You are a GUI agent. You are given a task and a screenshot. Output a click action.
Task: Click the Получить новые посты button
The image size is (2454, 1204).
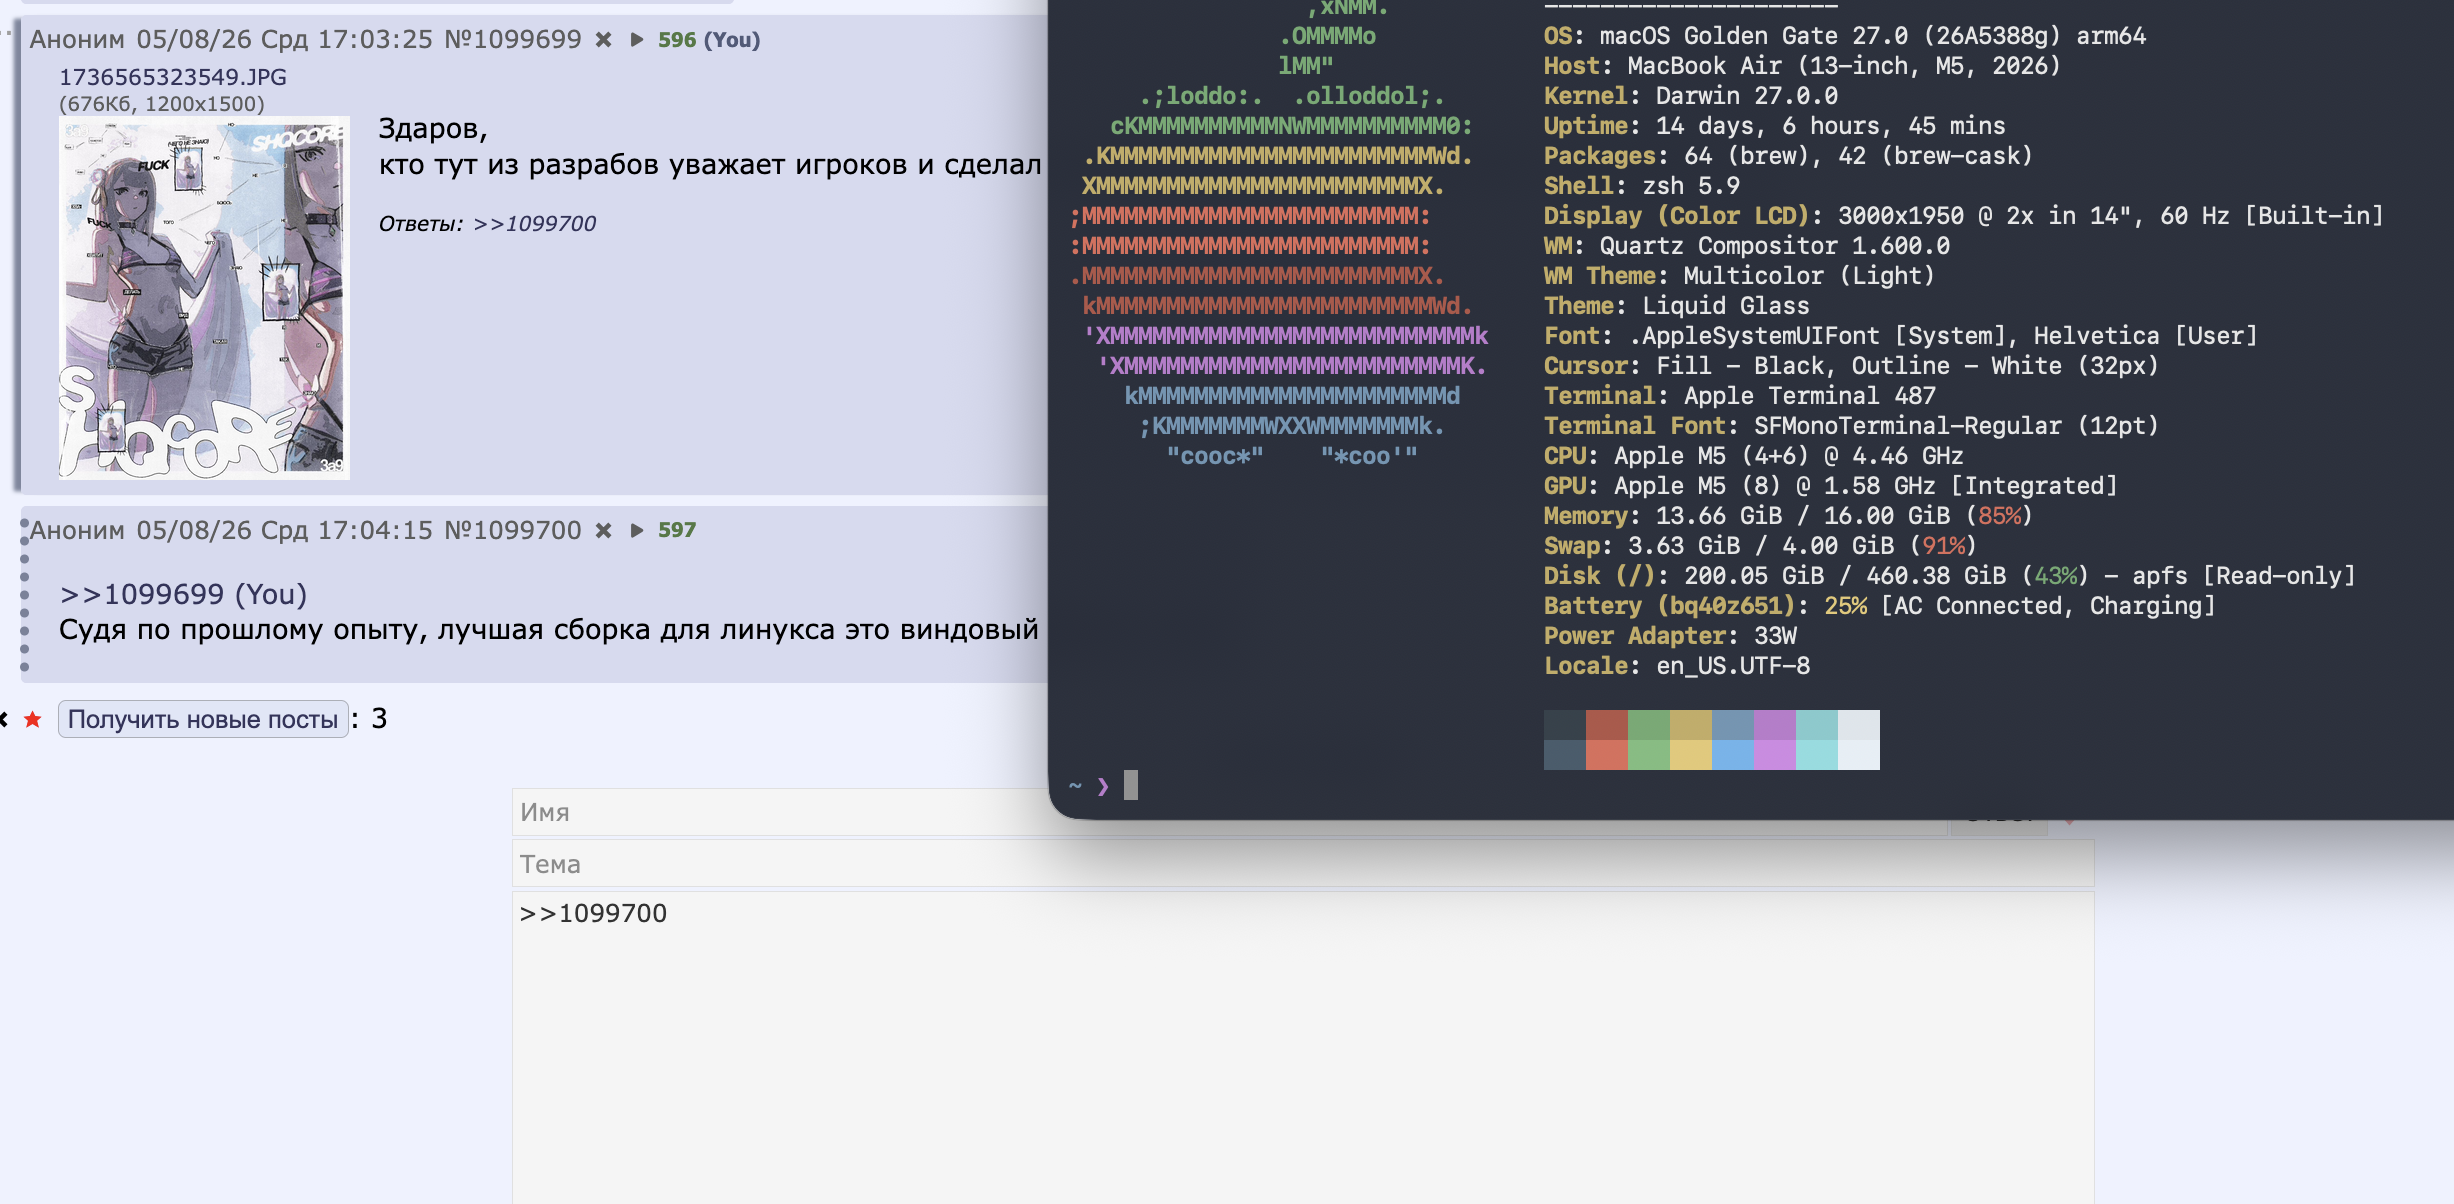click(x=203, y=719)
